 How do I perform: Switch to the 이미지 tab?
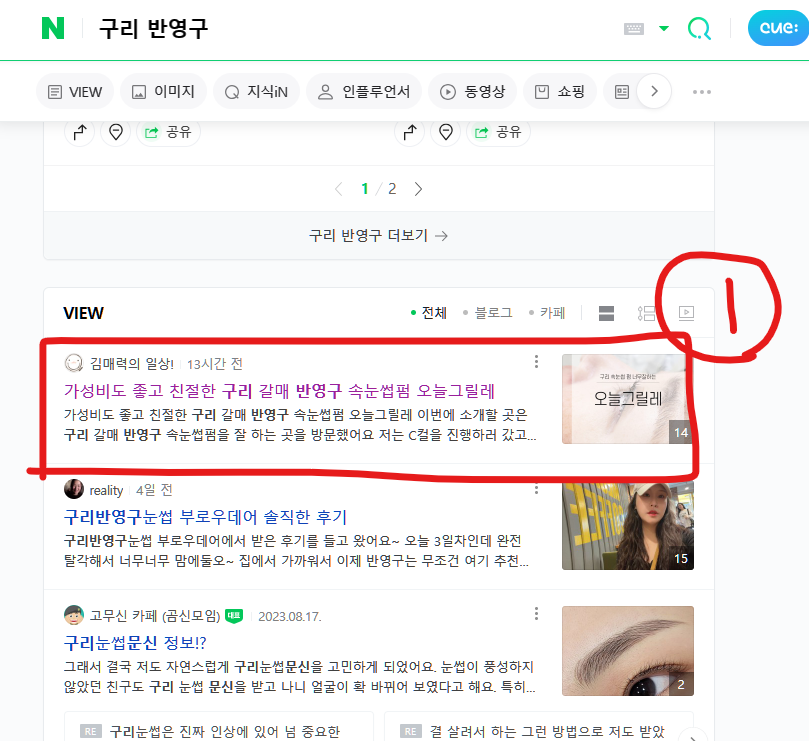(x=164, y=92)
